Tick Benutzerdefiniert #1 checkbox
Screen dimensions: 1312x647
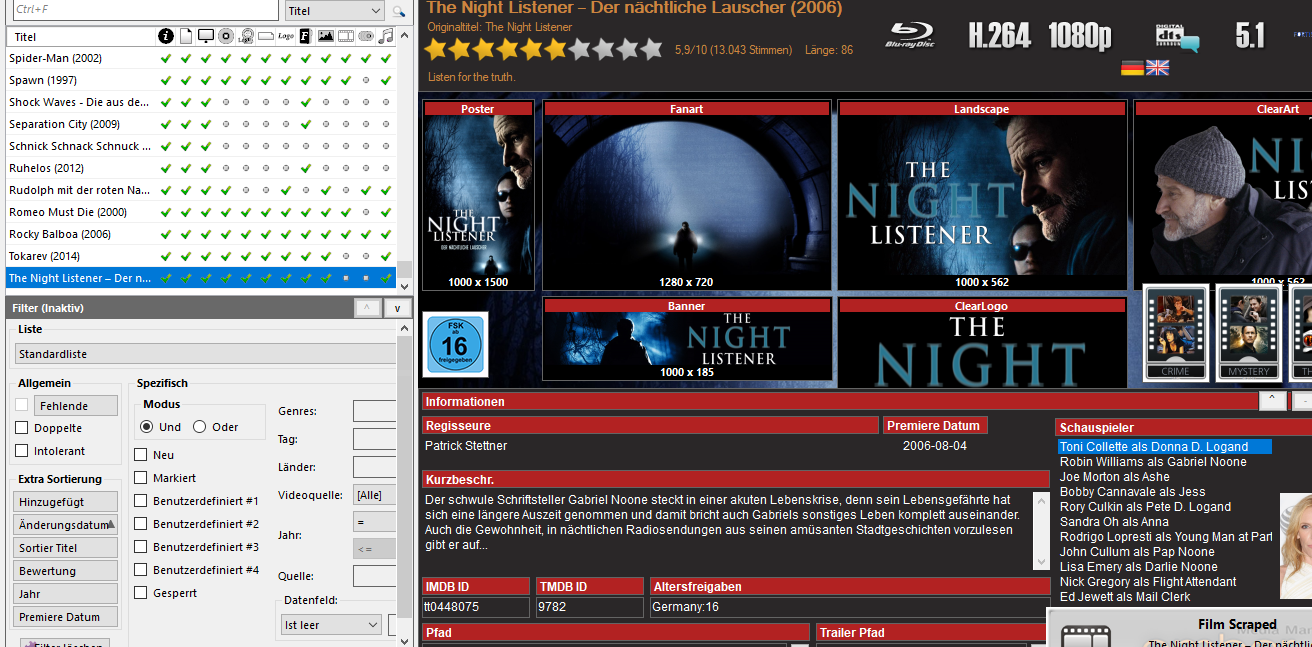point(141,501)
